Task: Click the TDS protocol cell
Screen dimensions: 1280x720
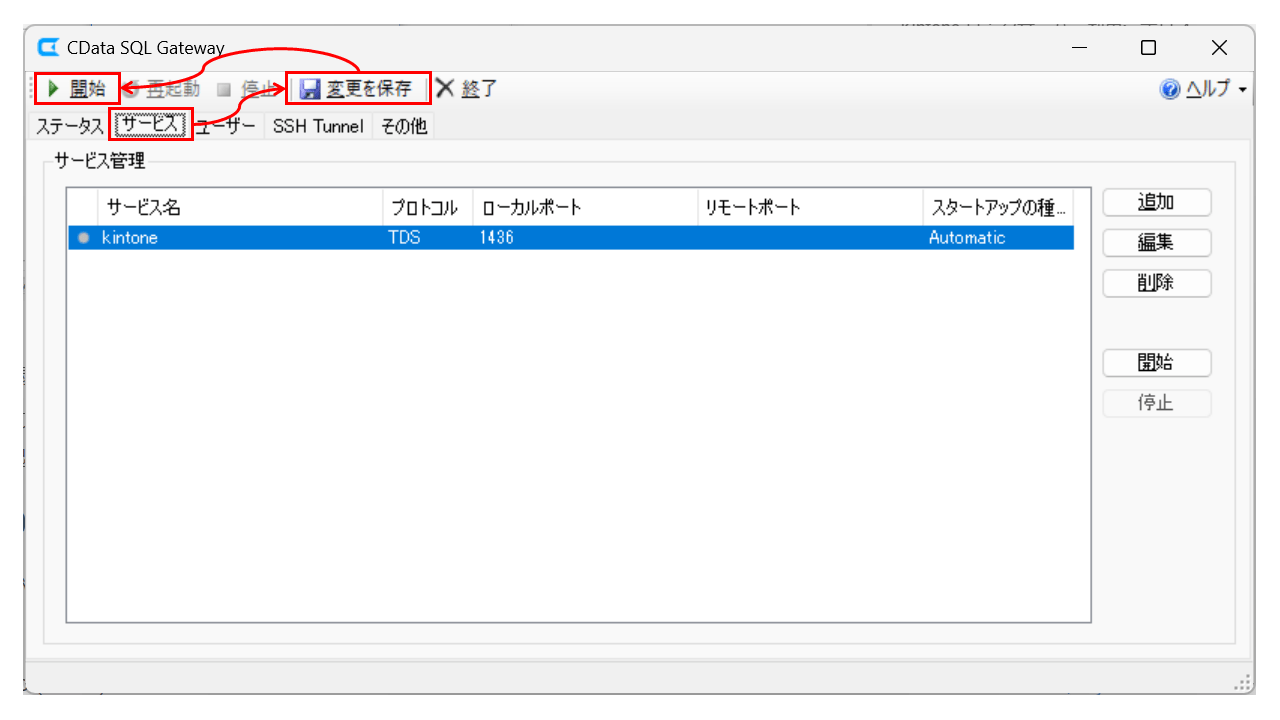Action: pyautogui.click(x=404, y=238)
